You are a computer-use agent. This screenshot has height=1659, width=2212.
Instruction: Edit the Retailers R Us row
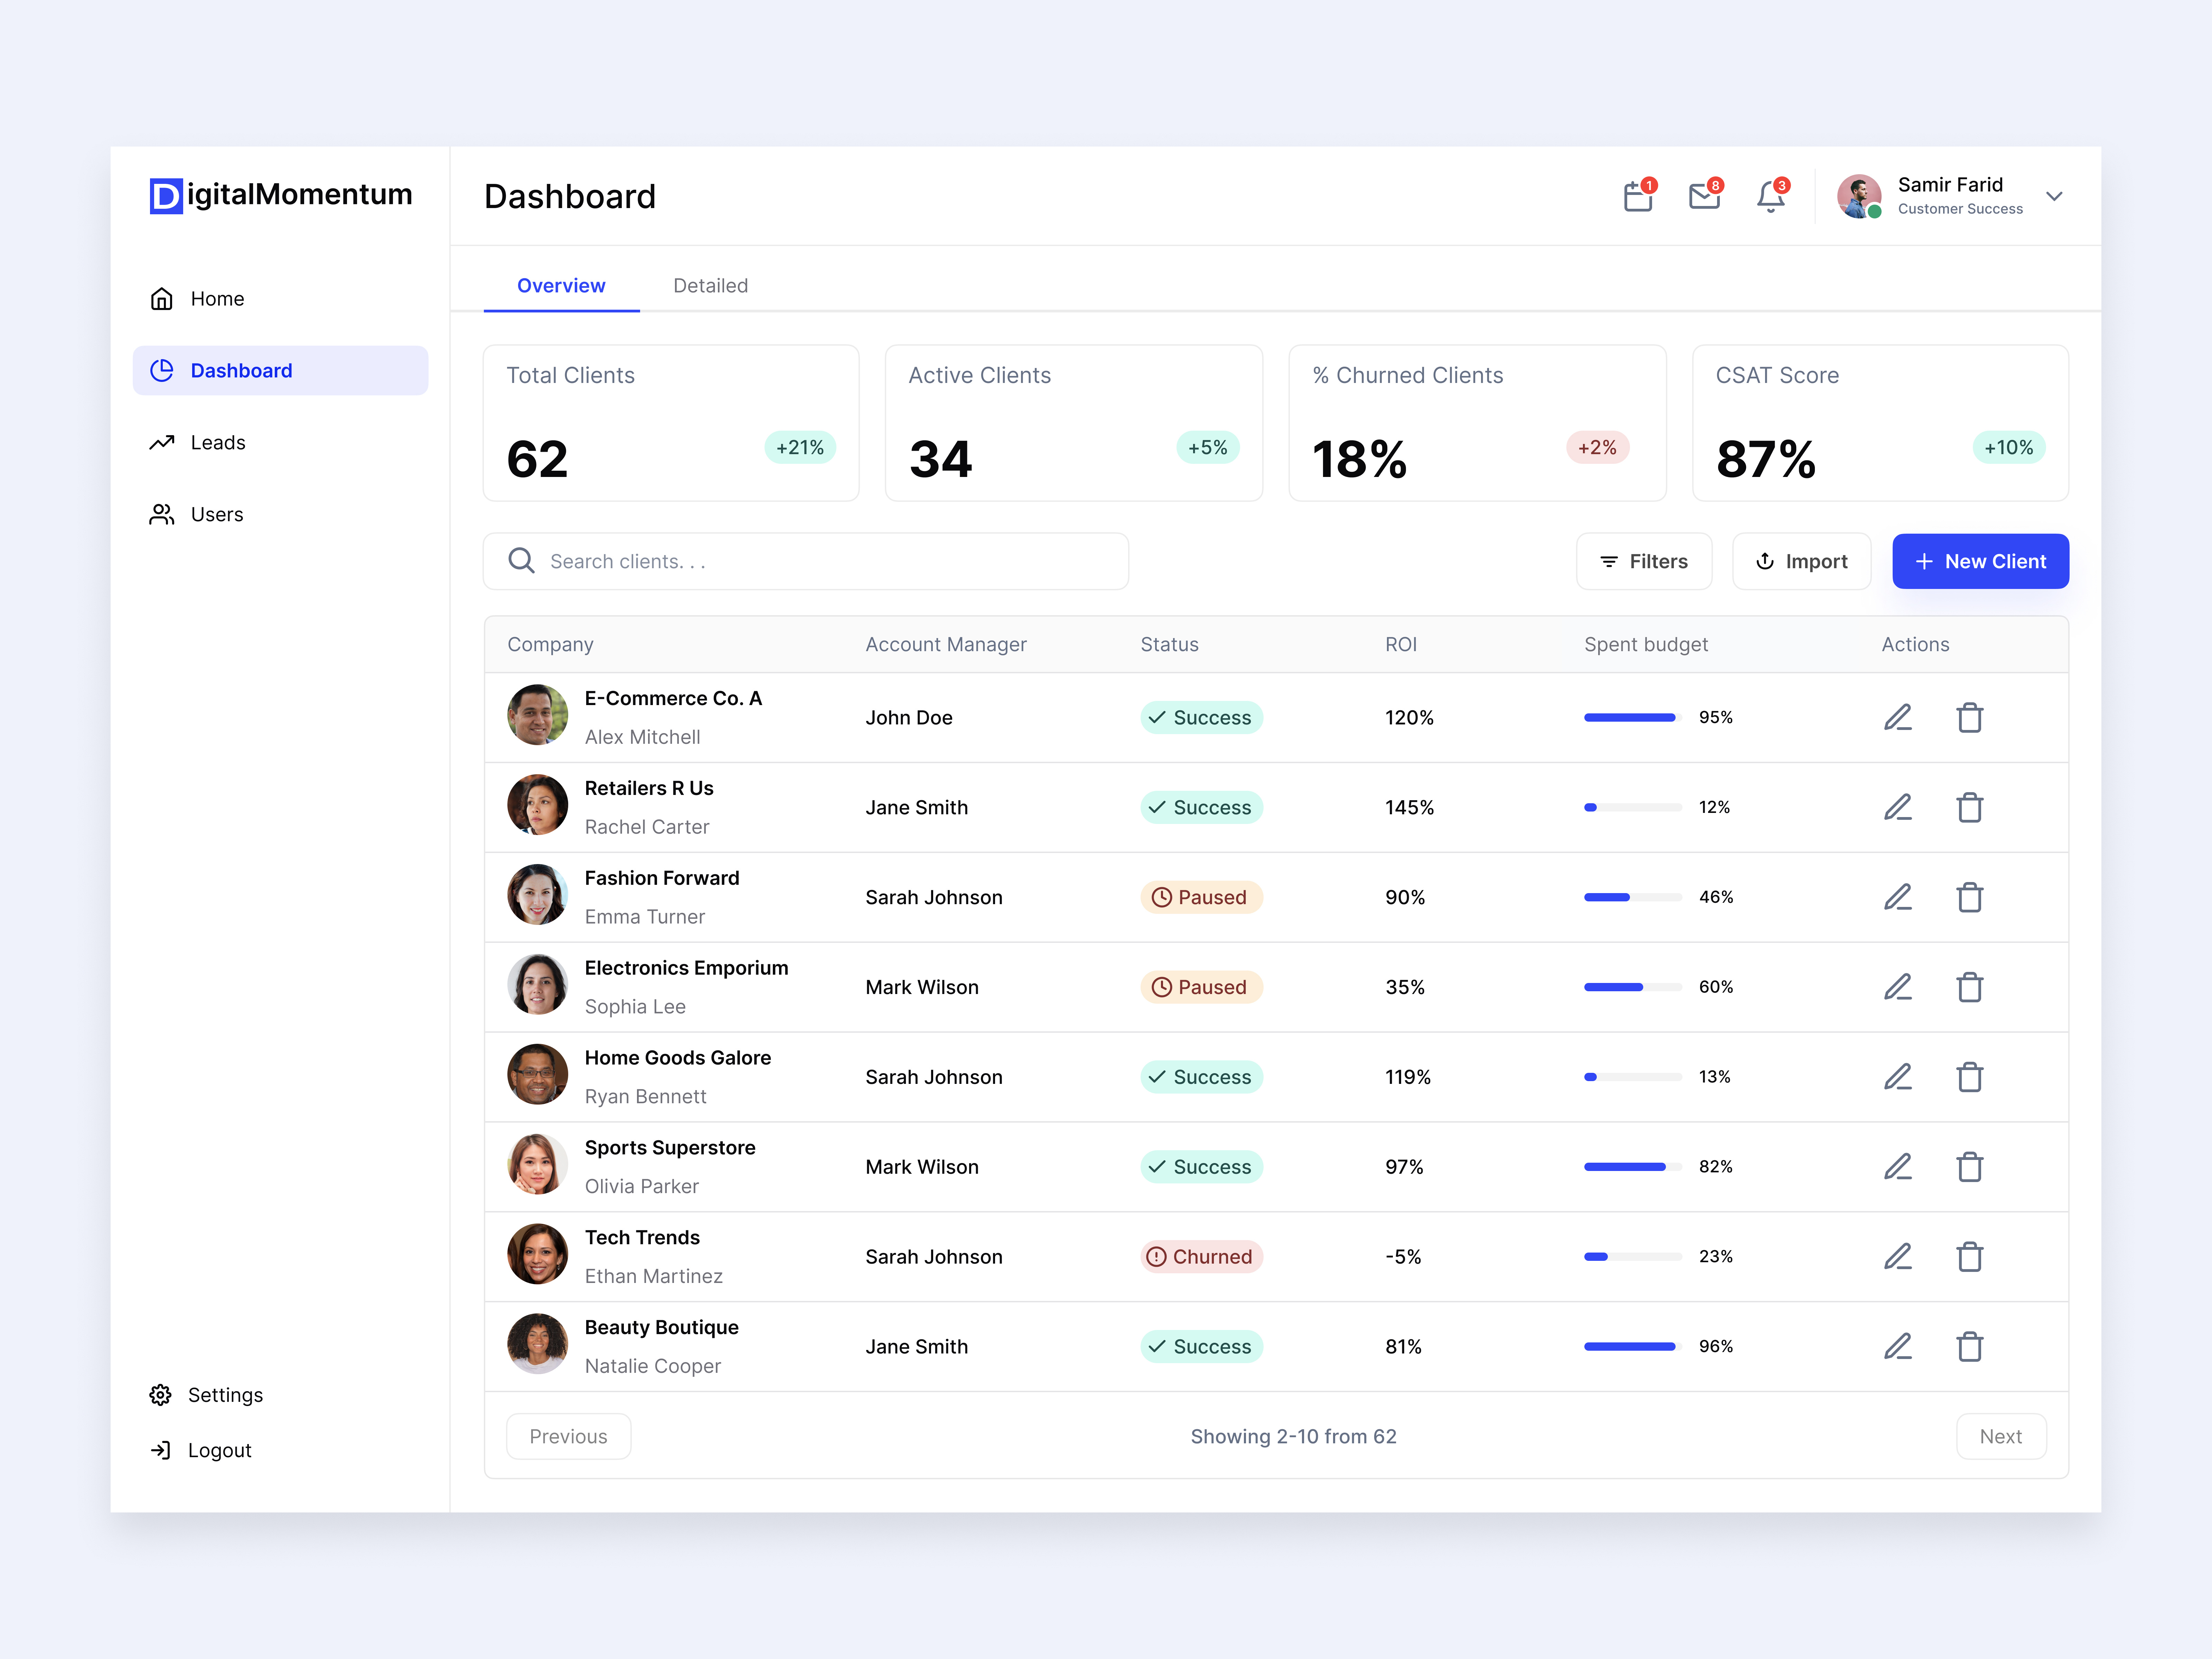[1898, 808]
